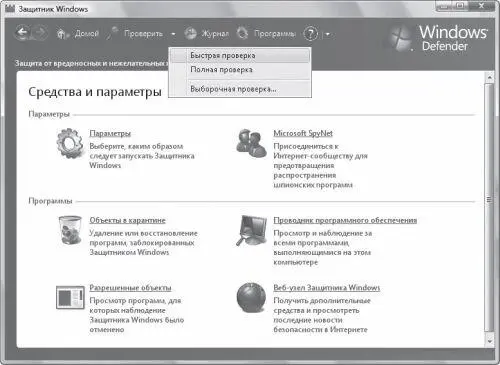Click the Программы toolbar label

point(275,34)
